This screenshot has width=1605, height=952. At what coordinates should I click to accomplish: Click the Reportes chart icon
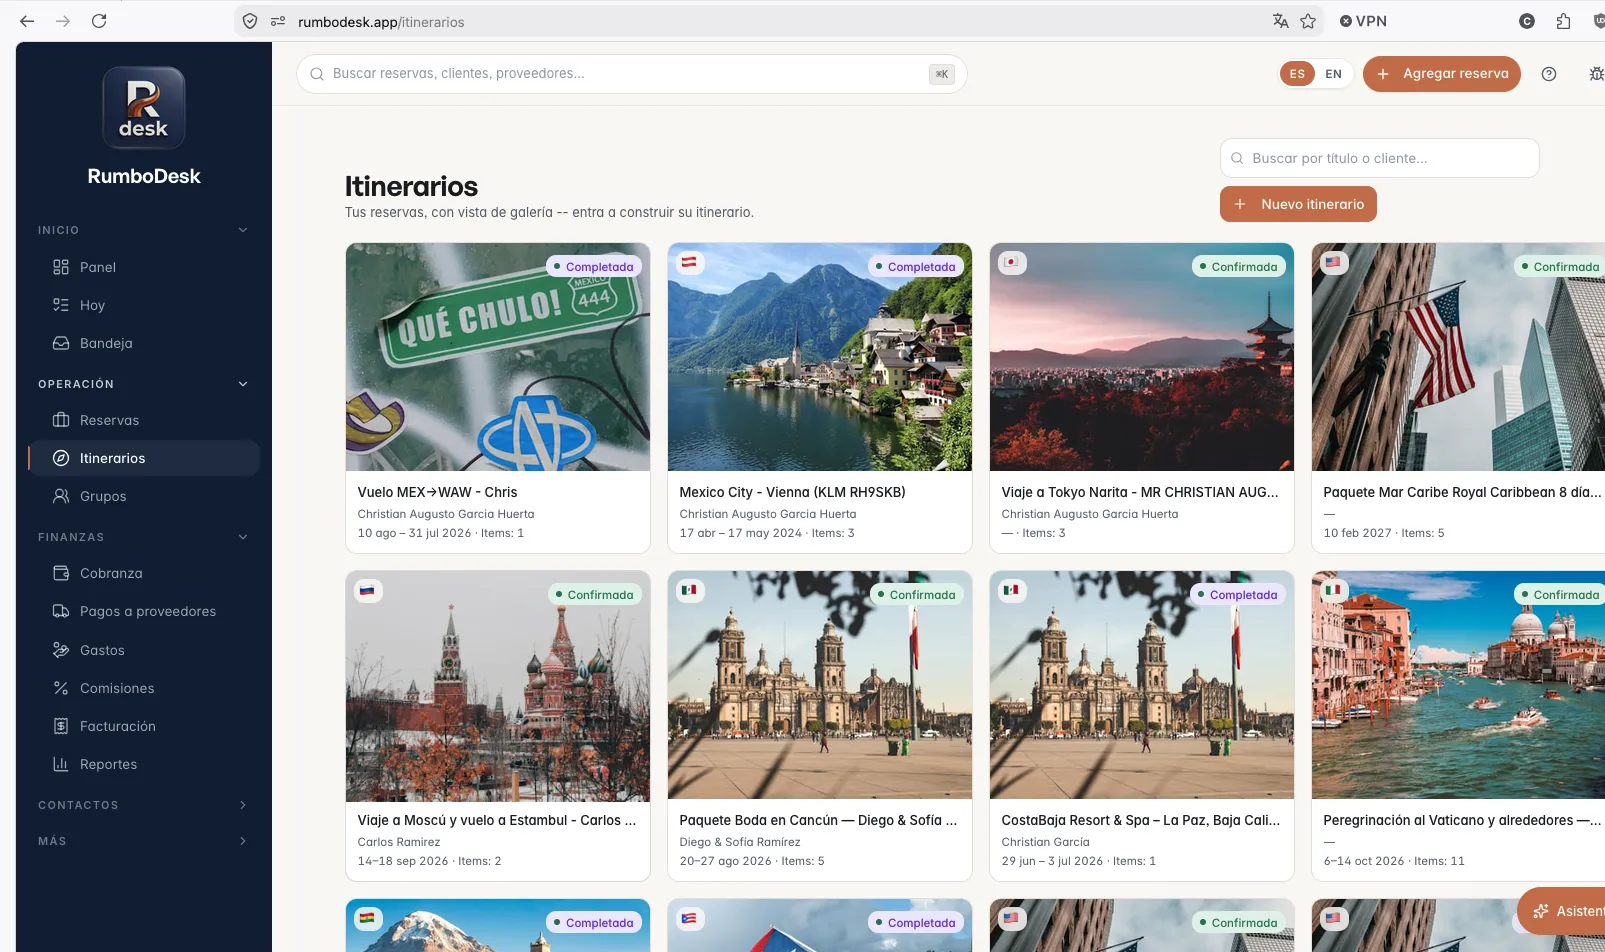[61, 764]
